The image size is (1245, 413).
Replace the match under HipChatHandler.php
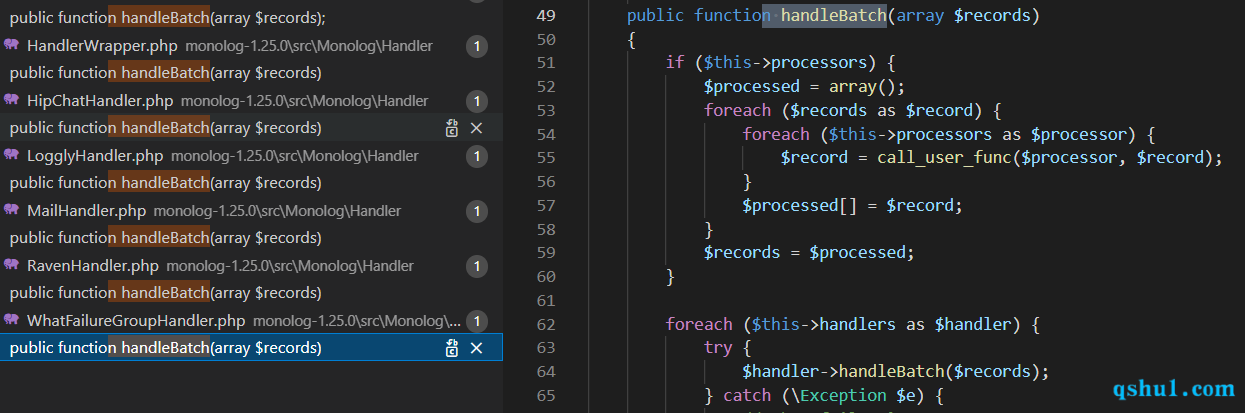click(x=452, y=128)
